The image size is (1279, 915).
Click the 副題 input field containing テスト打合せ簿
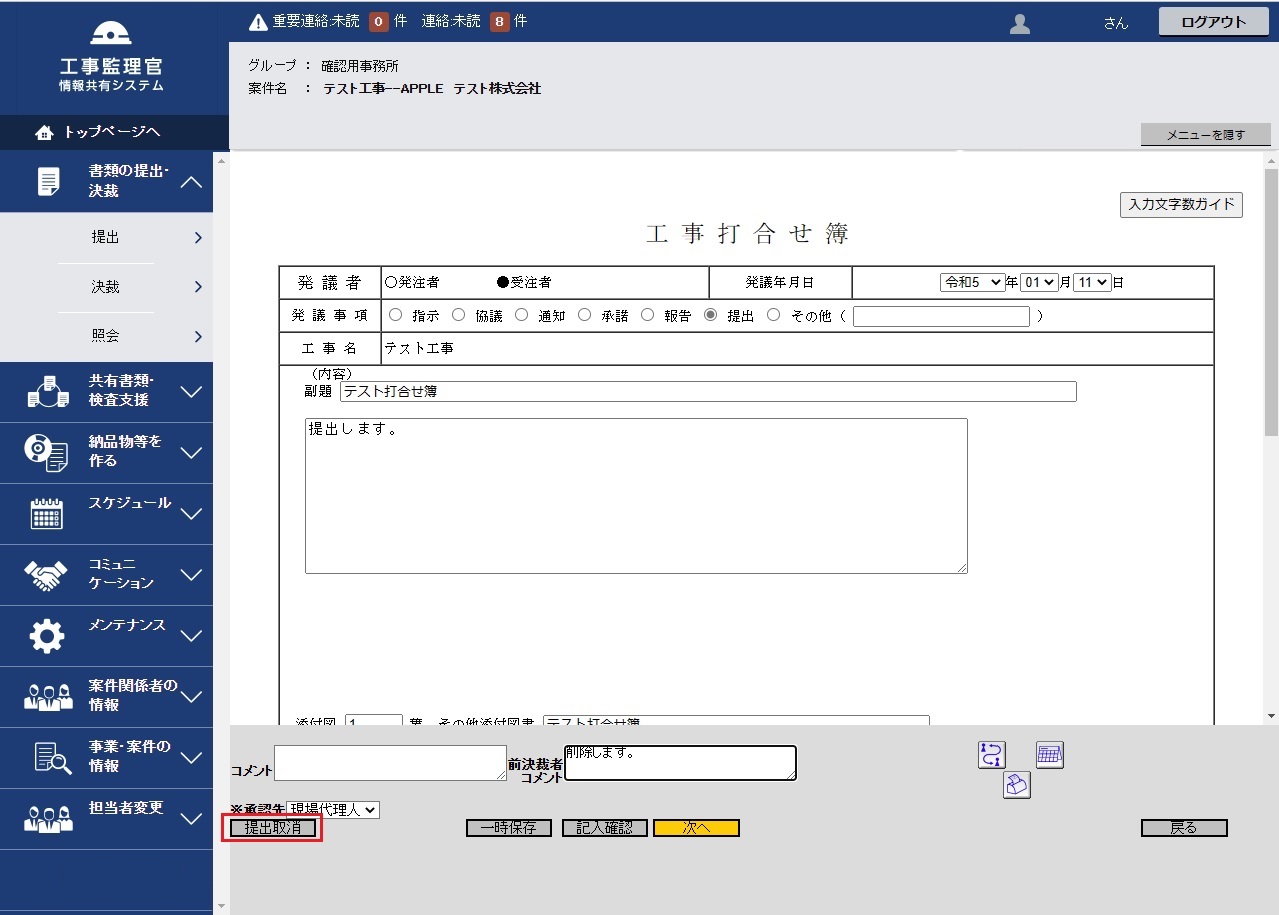[x=708, y=391]
